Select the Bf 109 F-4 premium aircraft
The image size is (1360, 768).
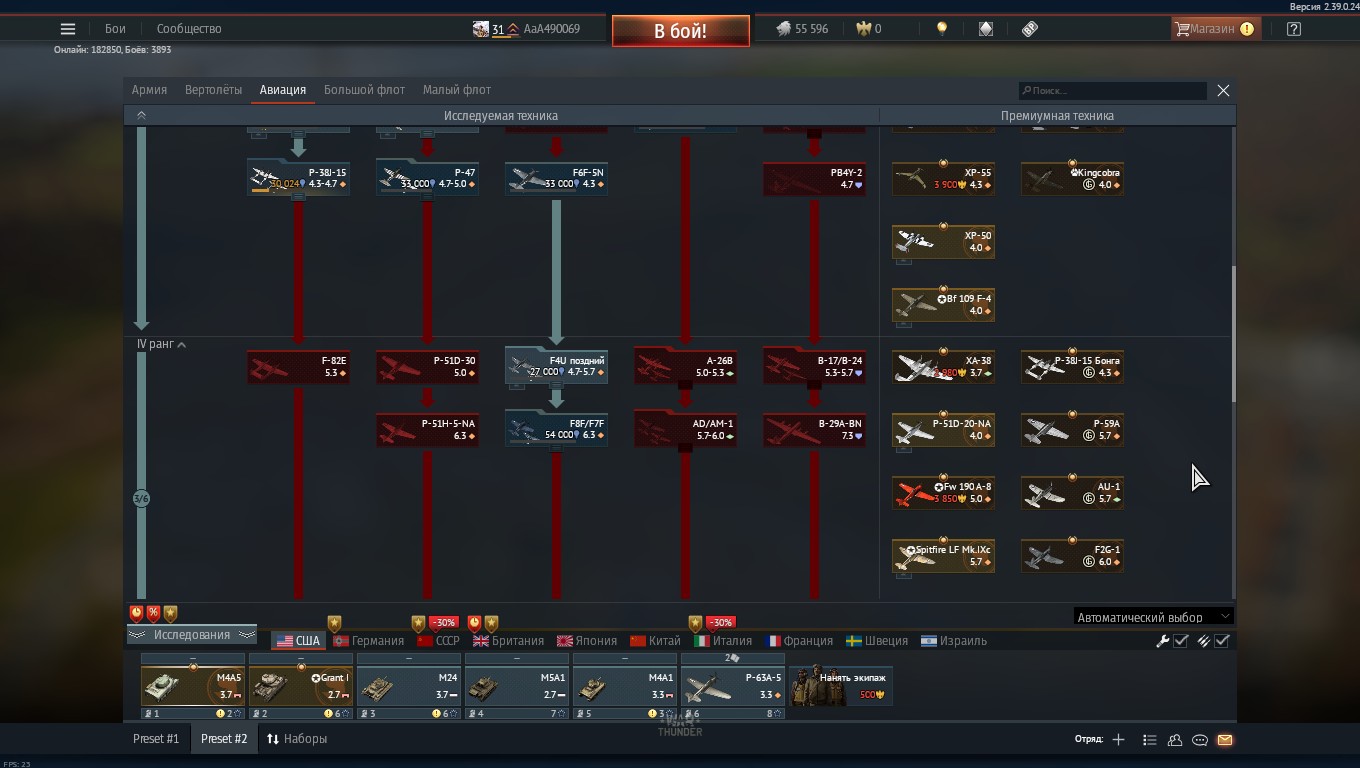click(x=943, y=305)
